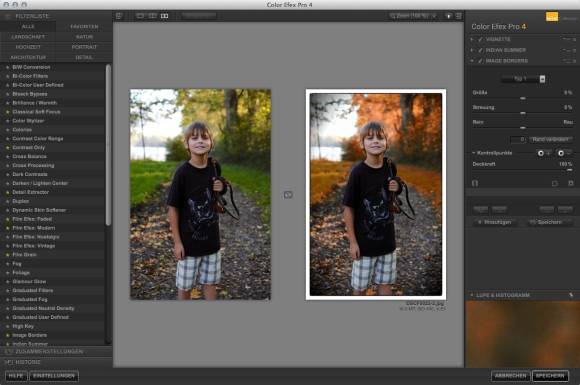Image resolution: width=580 pixels, height=385 pixels.
Task: Click the Deckkraft slider handle
Action: 569,170
